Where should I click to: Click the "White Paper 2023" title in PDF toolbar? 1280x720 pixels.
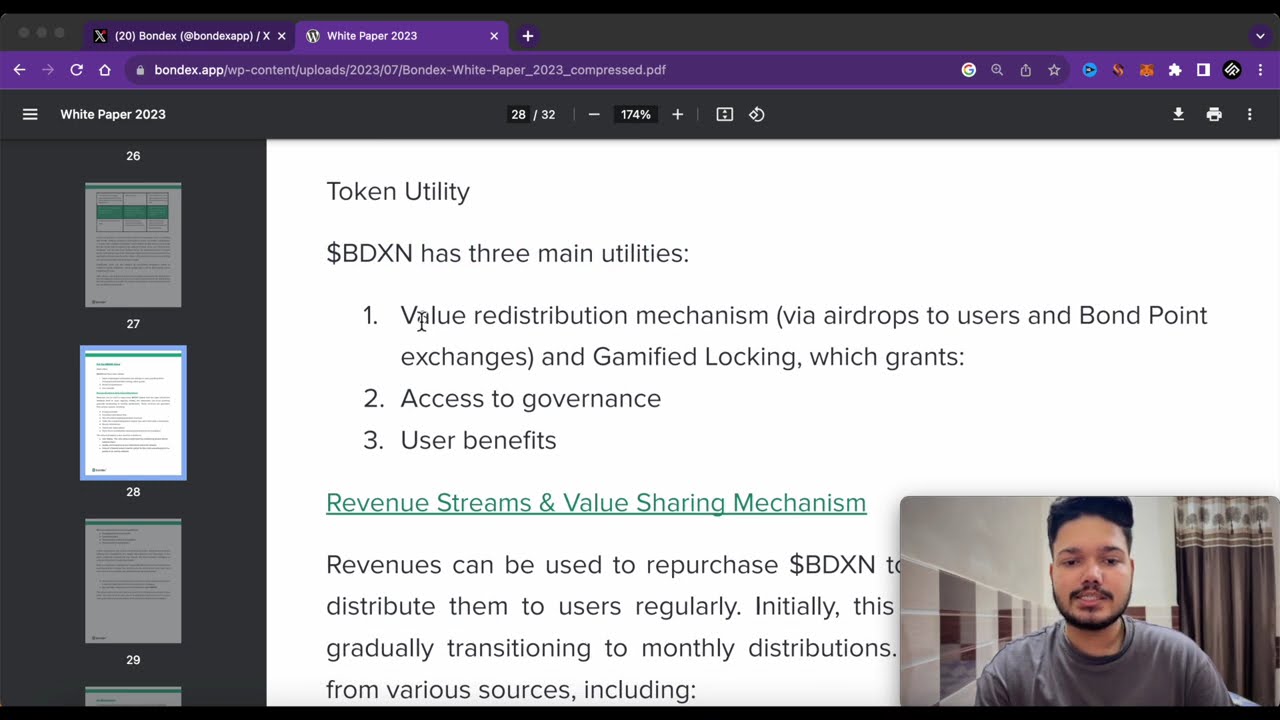[113, 114]
